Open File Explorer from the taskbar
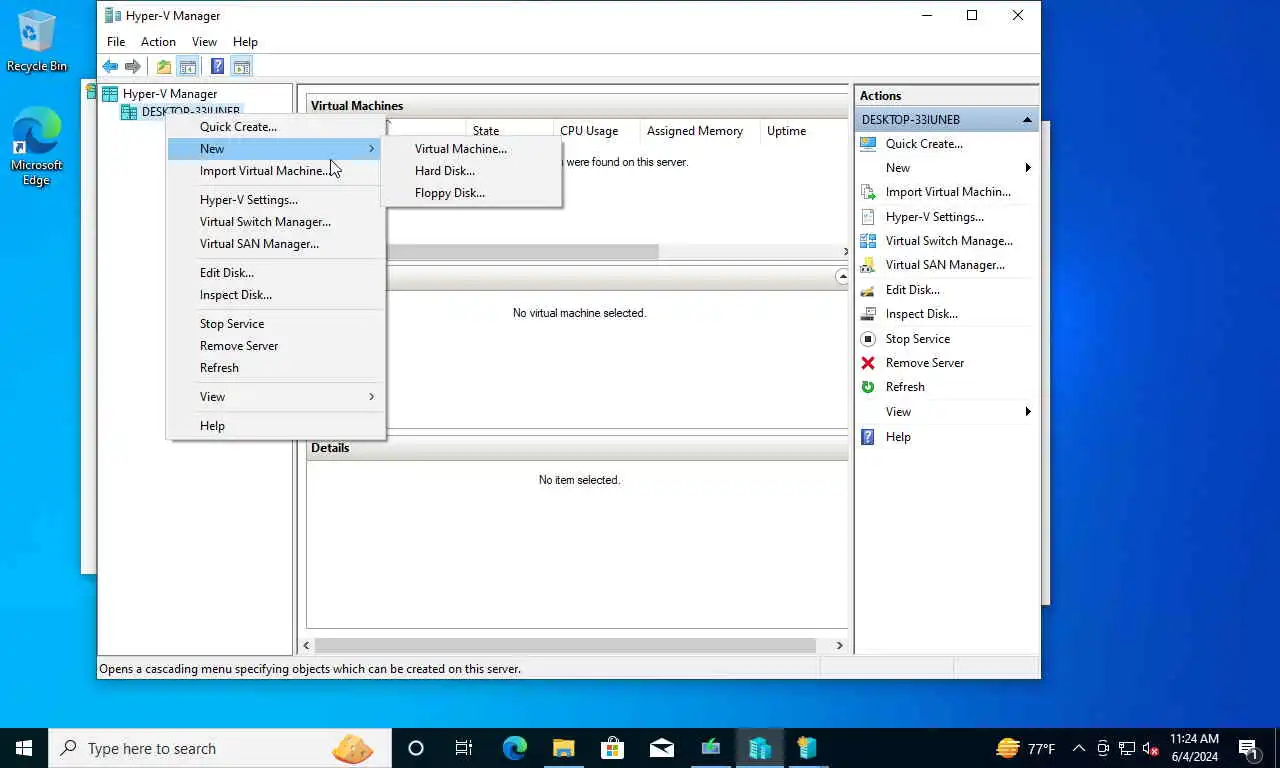The height and width of the screenshot is (768, 1280). pyautogui.click(x=563, y=748)
